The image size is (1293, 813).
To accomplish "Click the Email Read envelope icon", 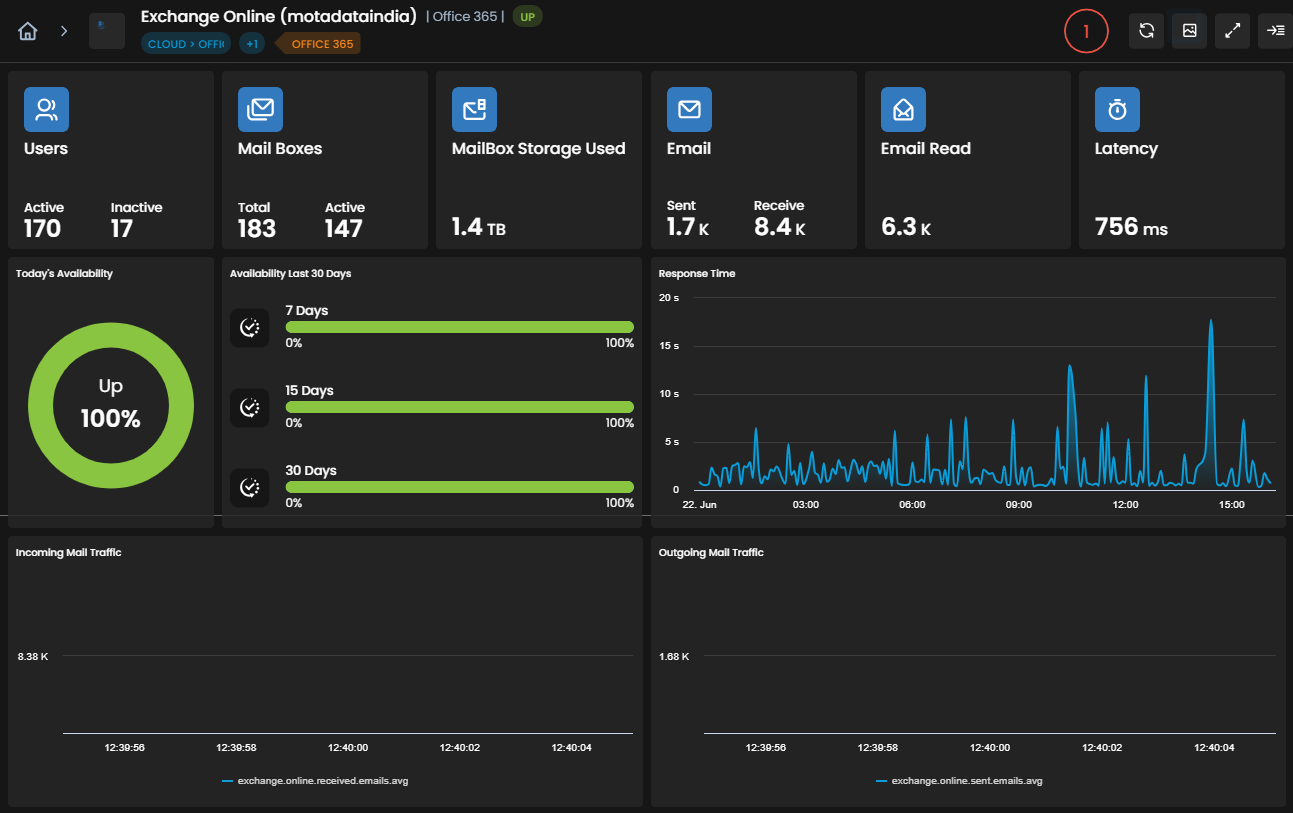I will coord(903,110).
